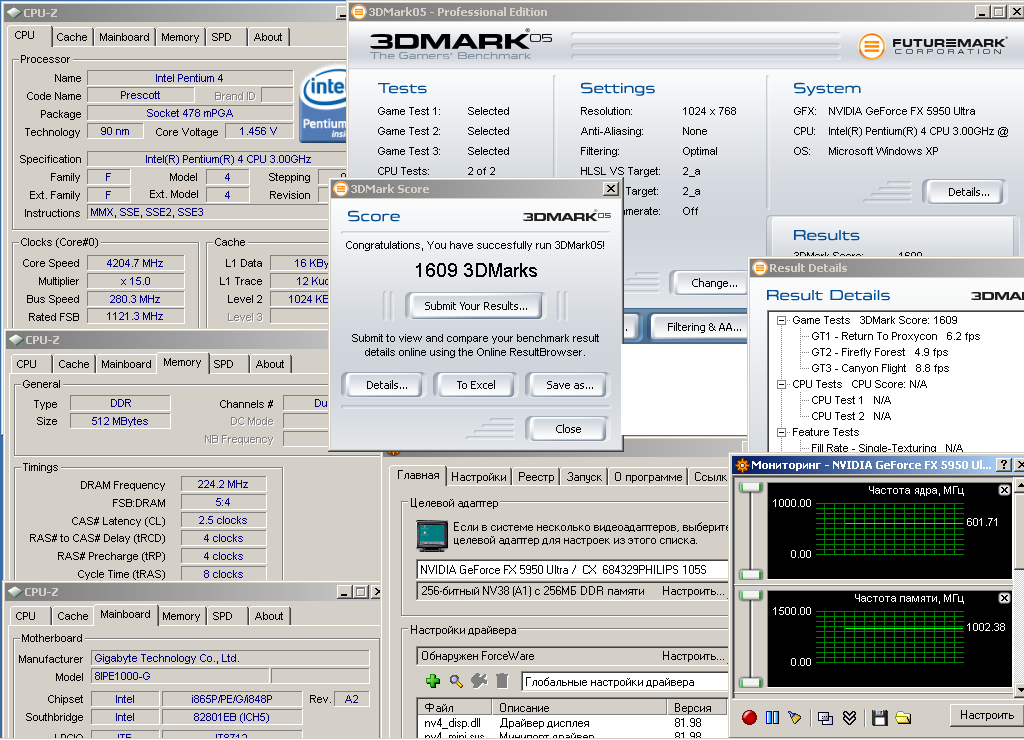Select the Главная tab

(x=418, y=475)
